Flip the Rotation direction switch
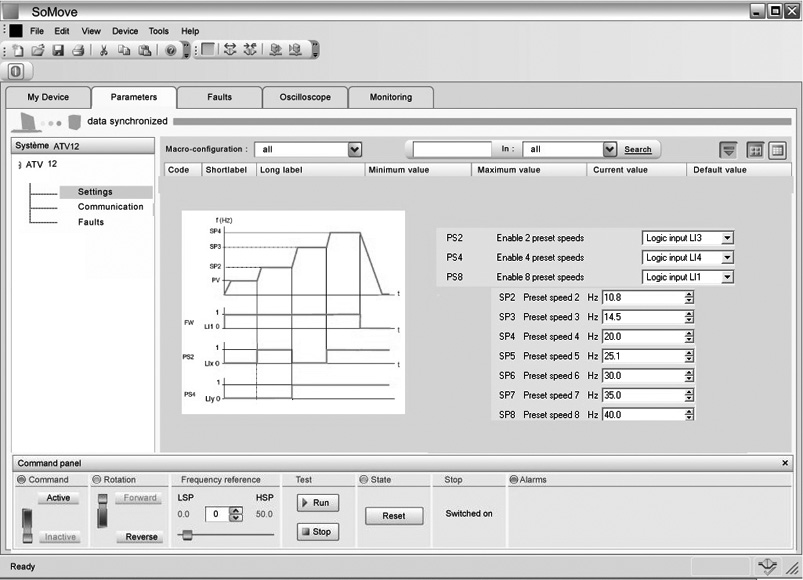Screen dimensions: 803x580 click(103, 511)
